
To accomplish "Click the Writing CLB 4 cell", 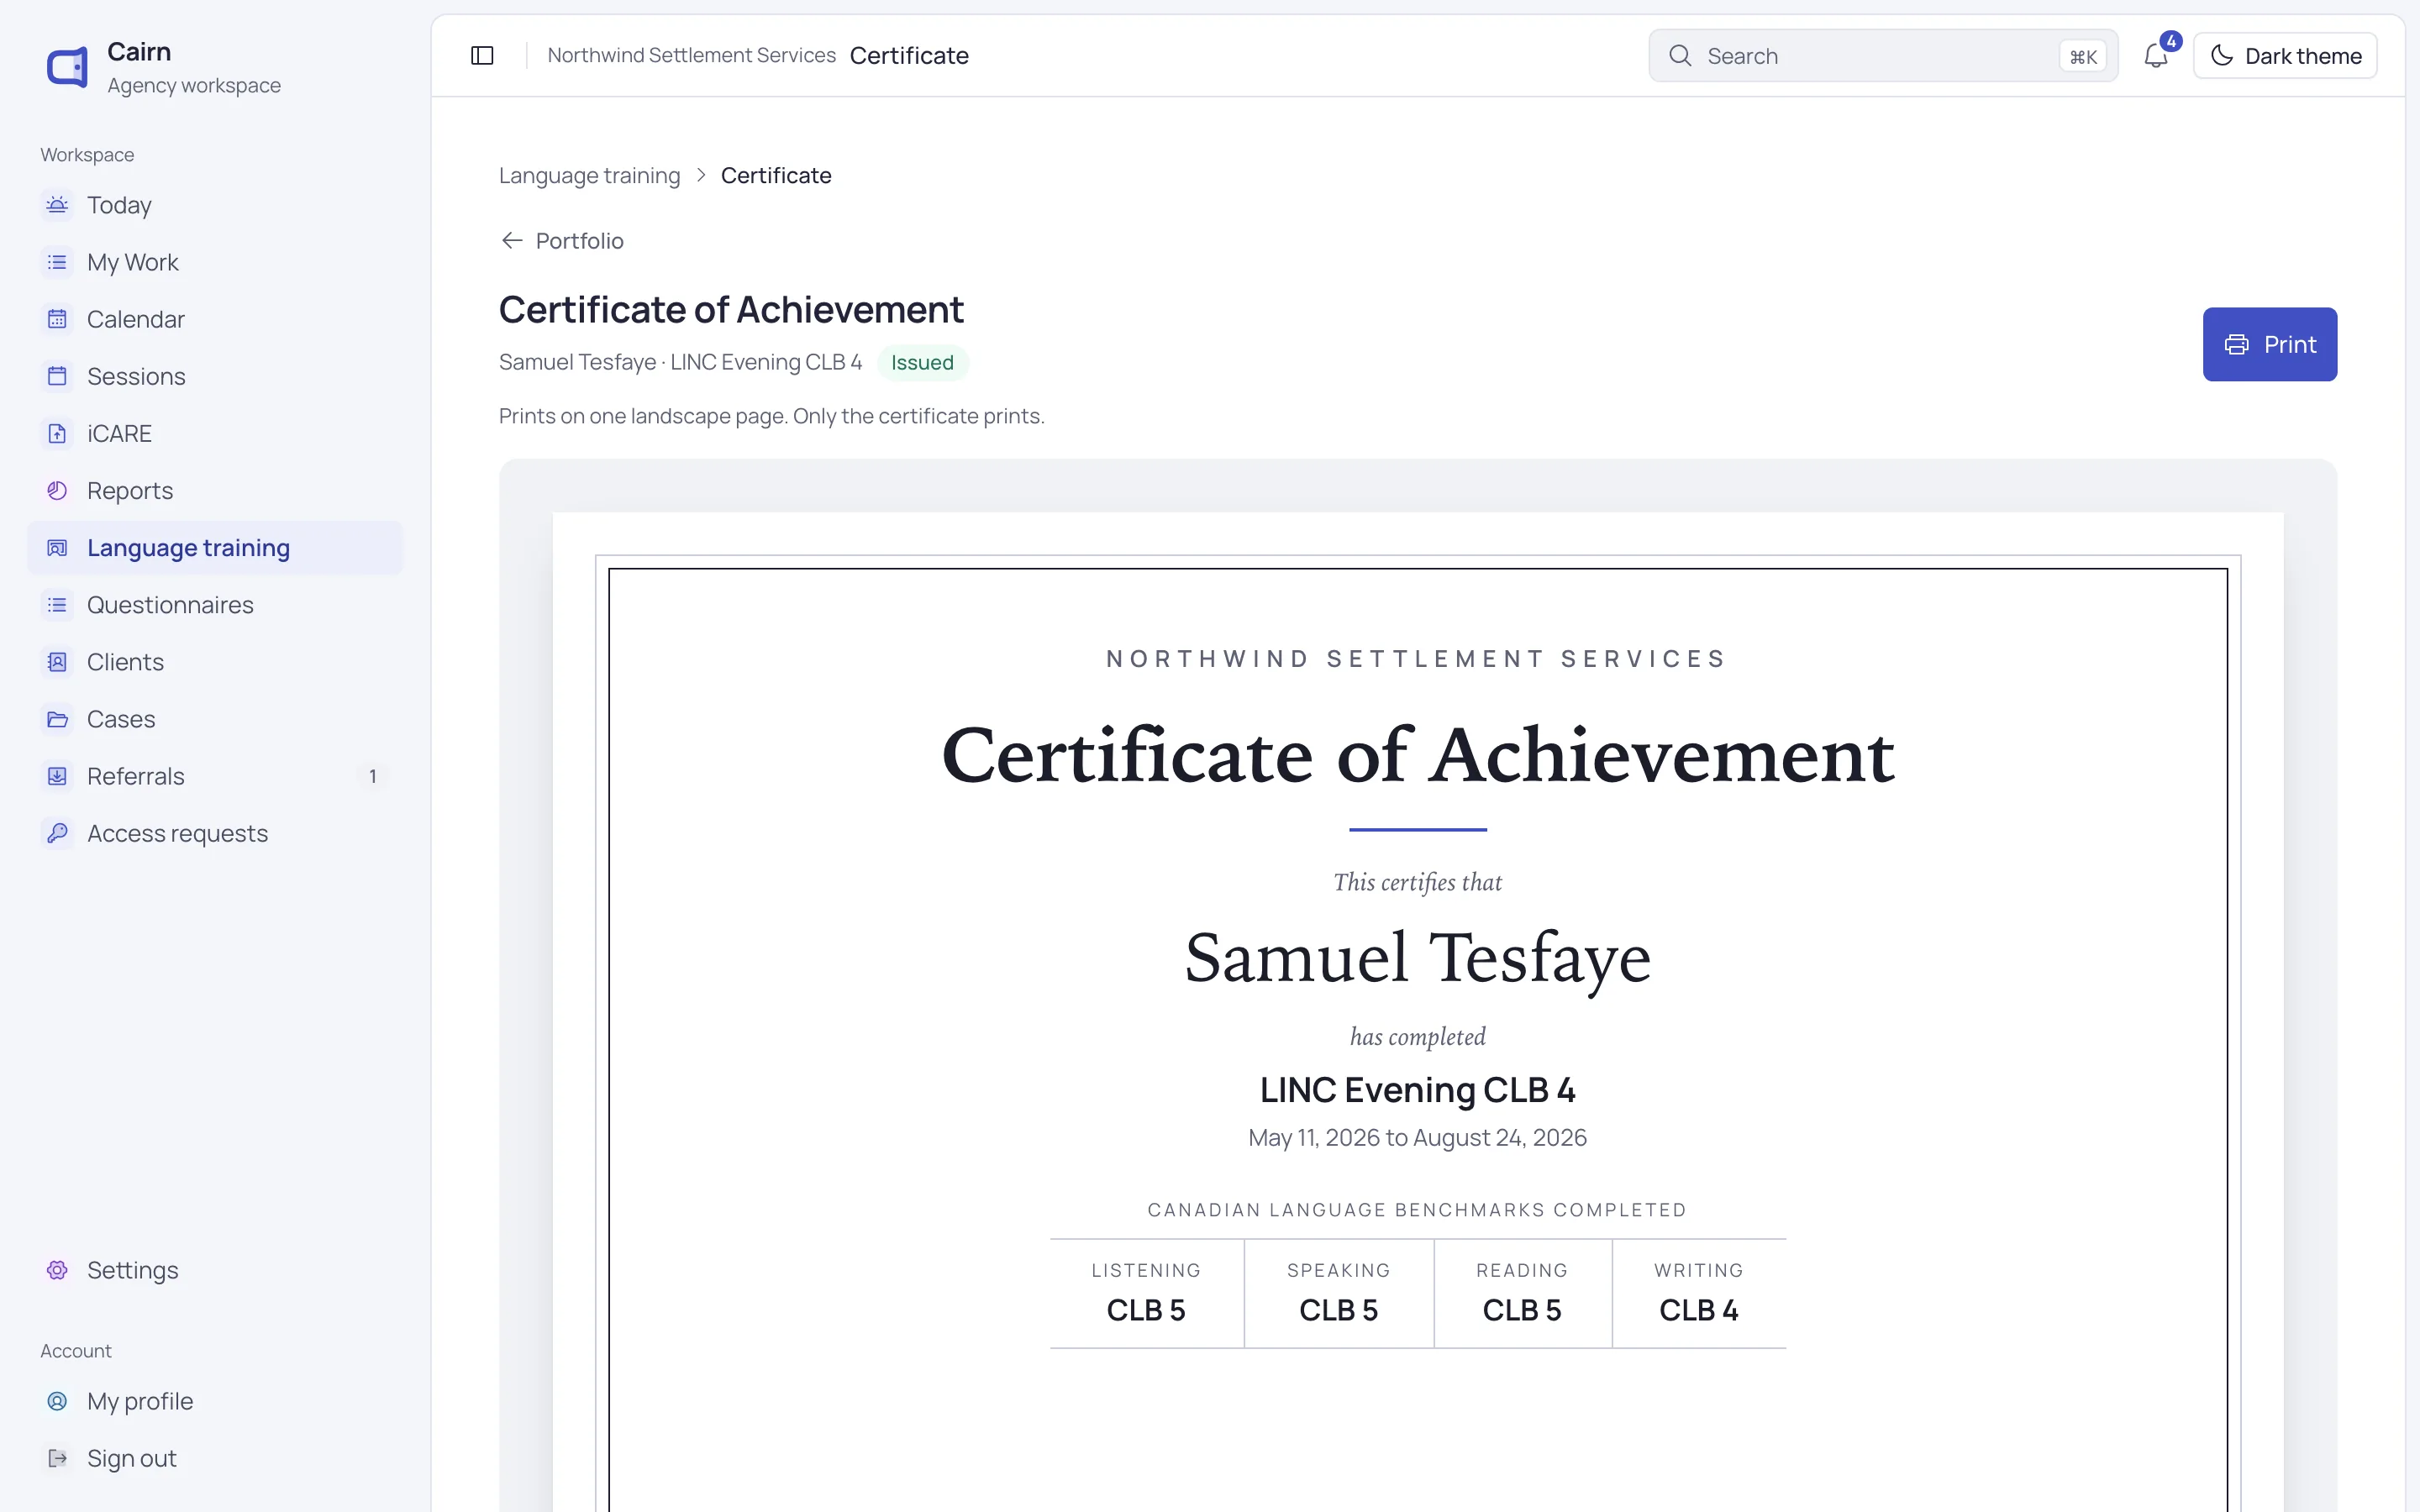I will click(x=1698, y=1293).
